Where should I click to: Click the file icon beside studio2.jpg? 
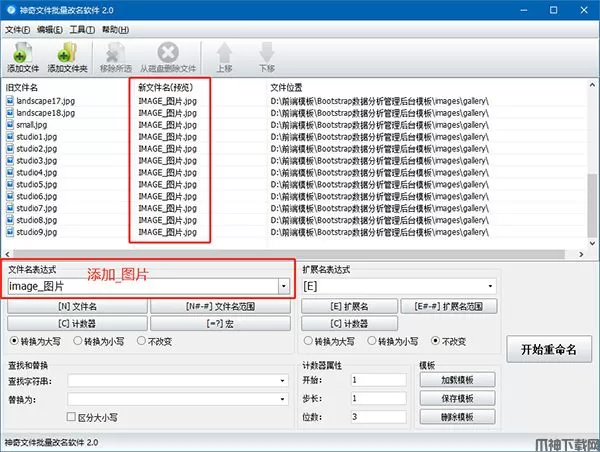10,148
